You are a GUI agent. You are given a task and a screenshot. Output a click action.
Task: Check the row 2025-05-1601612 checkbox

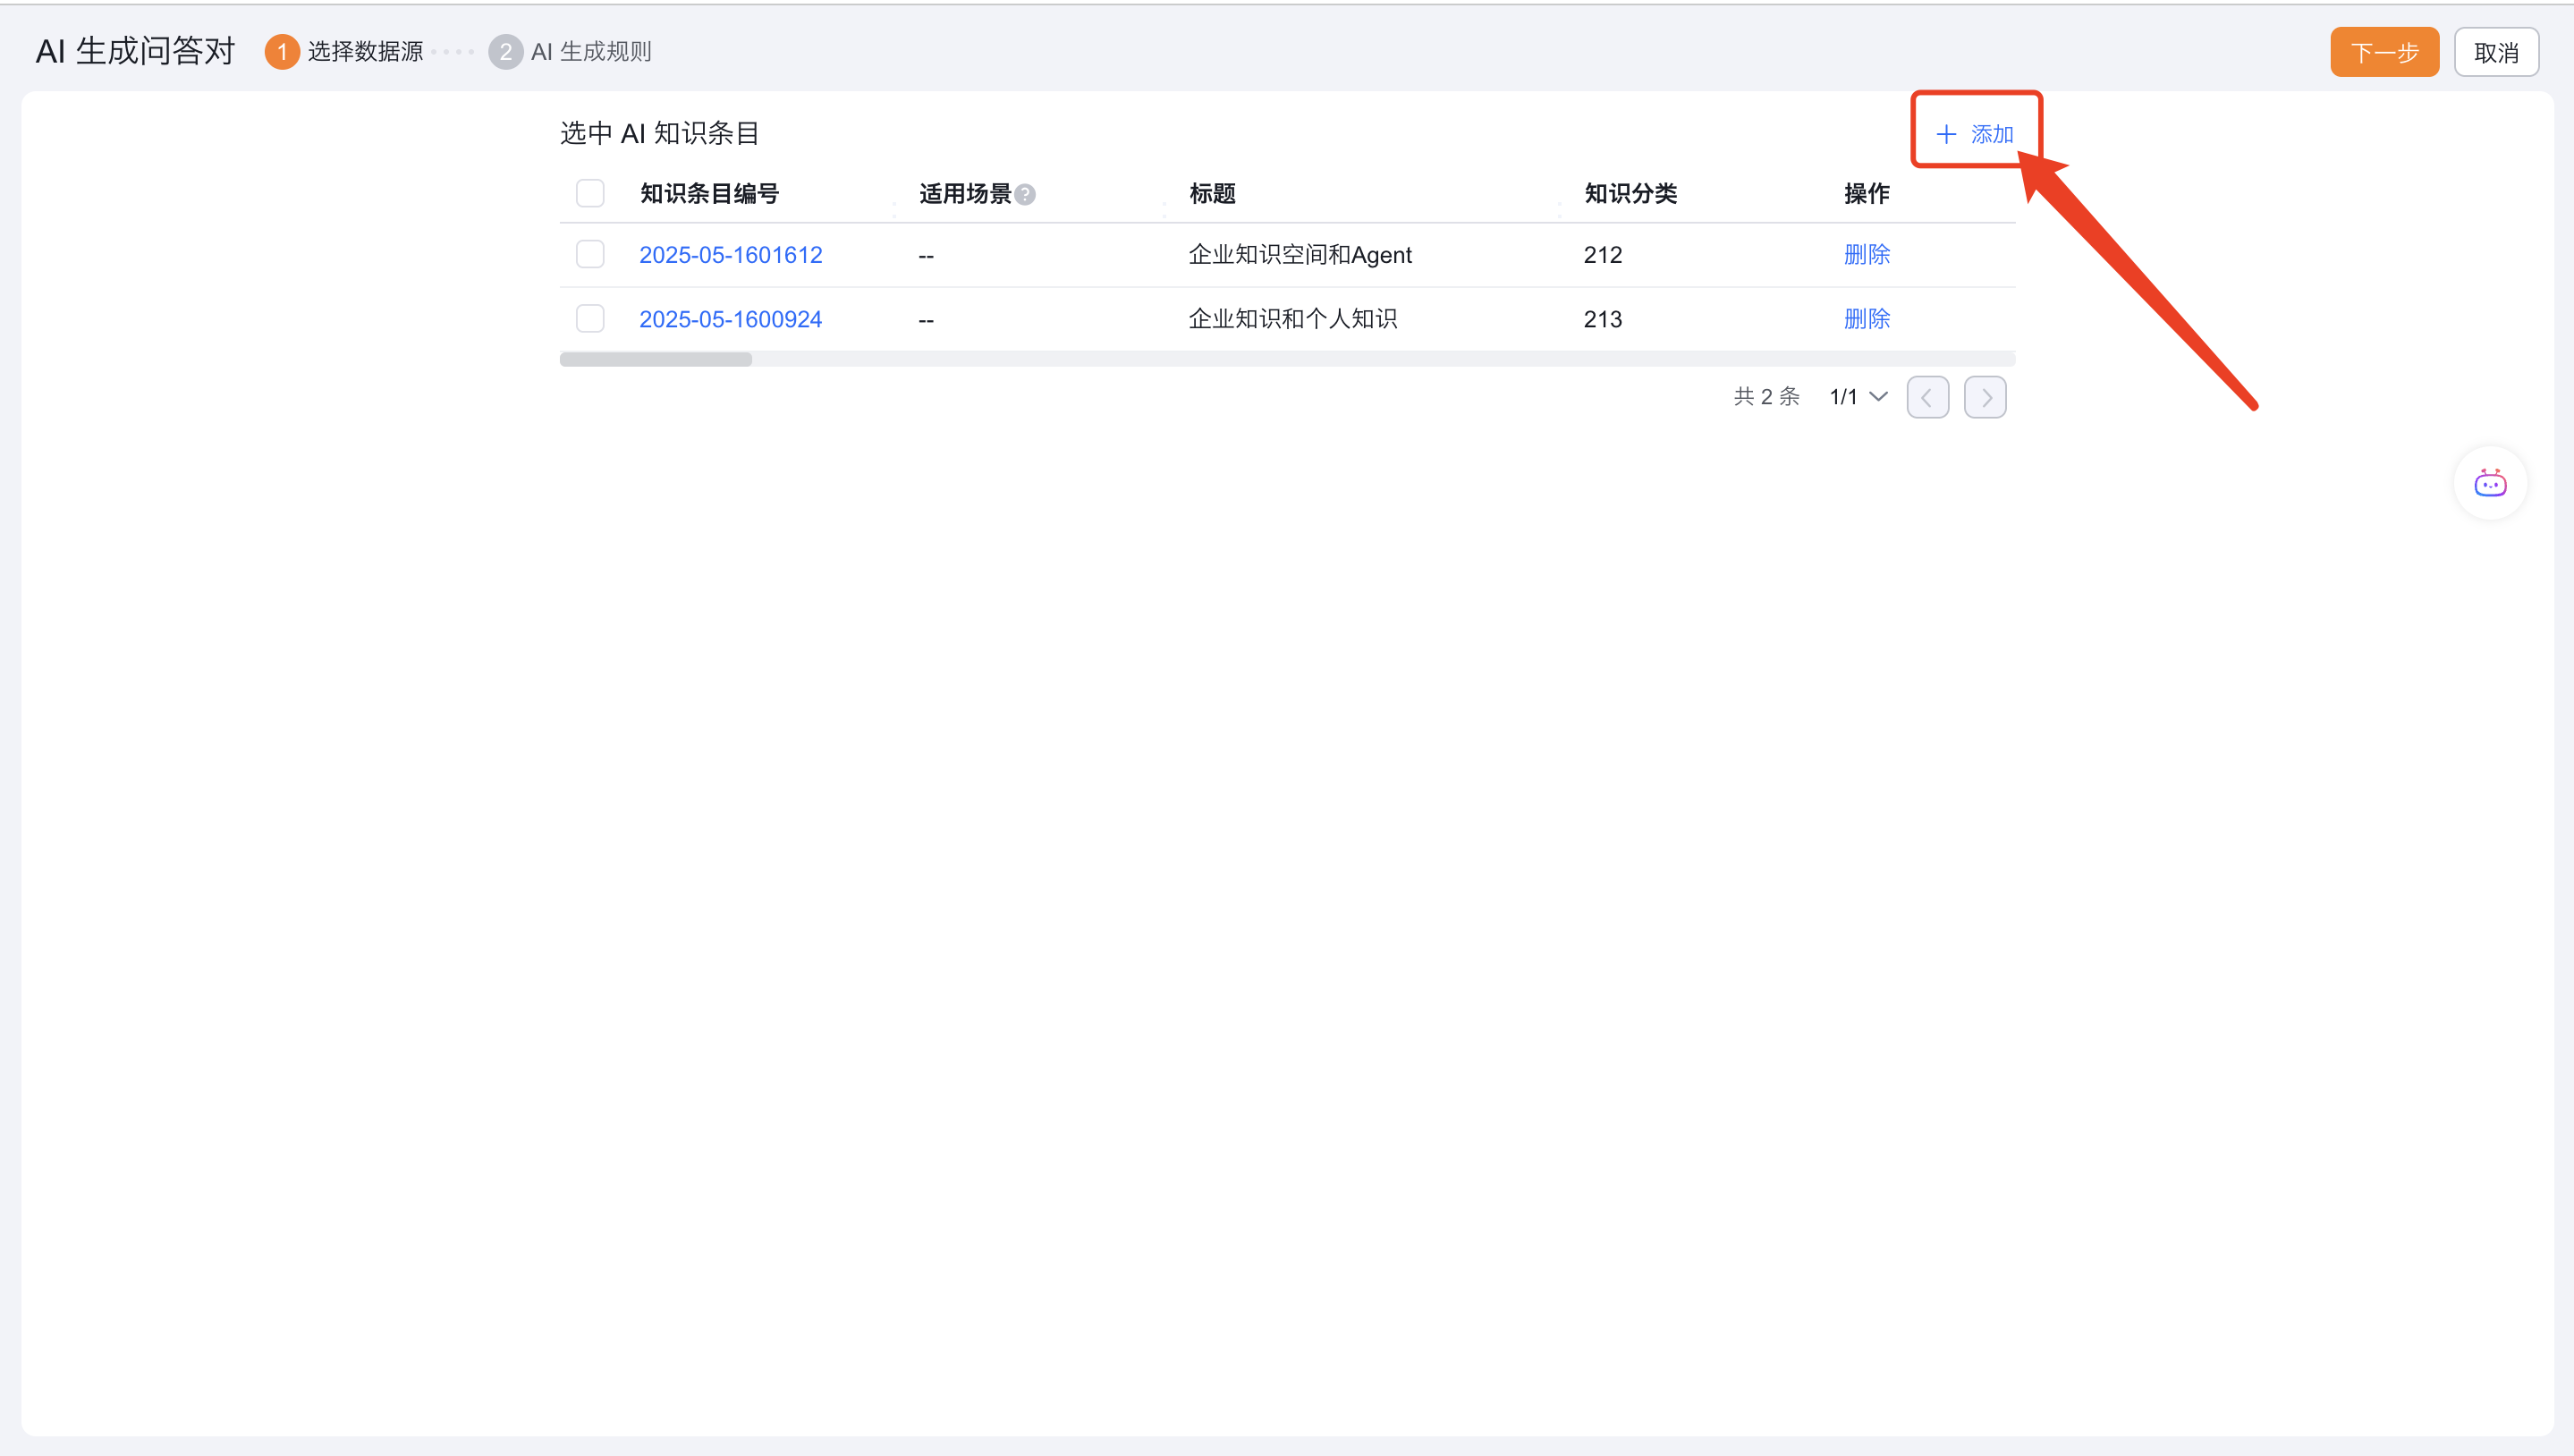(x=590, y=255)
